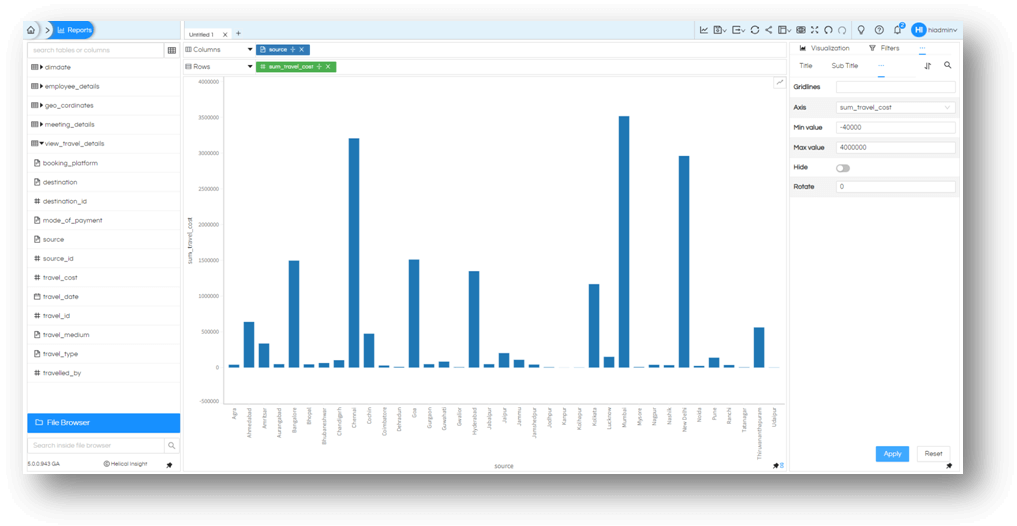
Task: Open the Axis sum_travel_cost dropdown
Action: (895, 108)
